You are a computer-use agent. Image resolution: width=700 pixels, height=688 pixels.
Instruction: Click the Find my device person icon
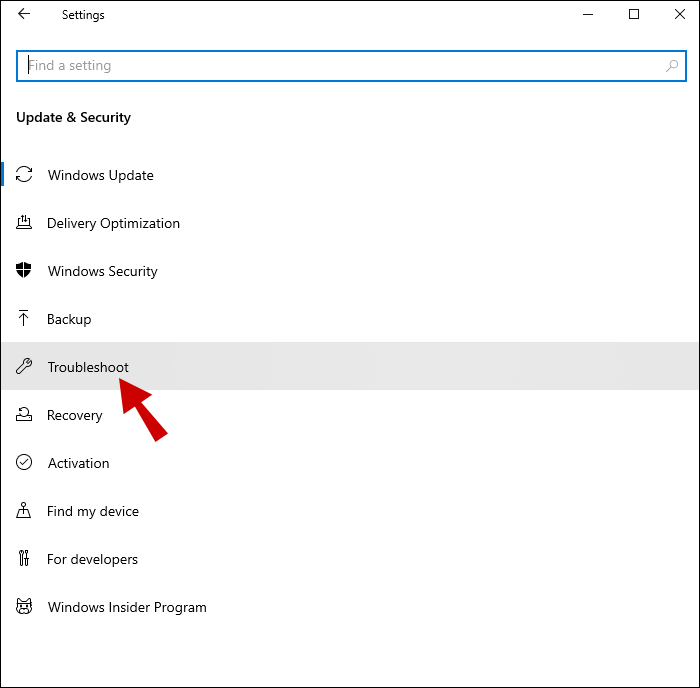coord(25,511)
